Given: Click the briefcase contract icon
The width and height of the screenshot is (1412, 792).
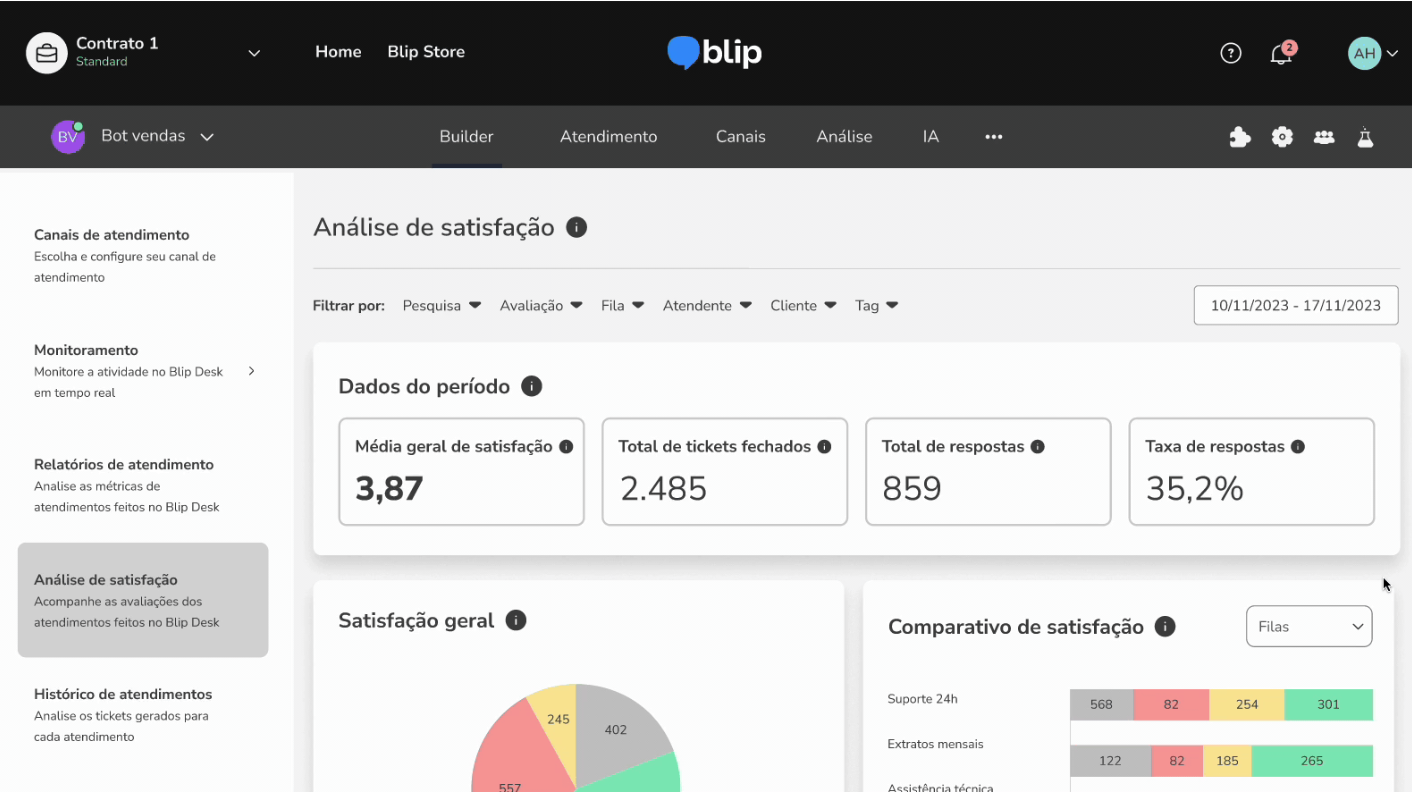Looking at the screenshot, I should 46,53.
